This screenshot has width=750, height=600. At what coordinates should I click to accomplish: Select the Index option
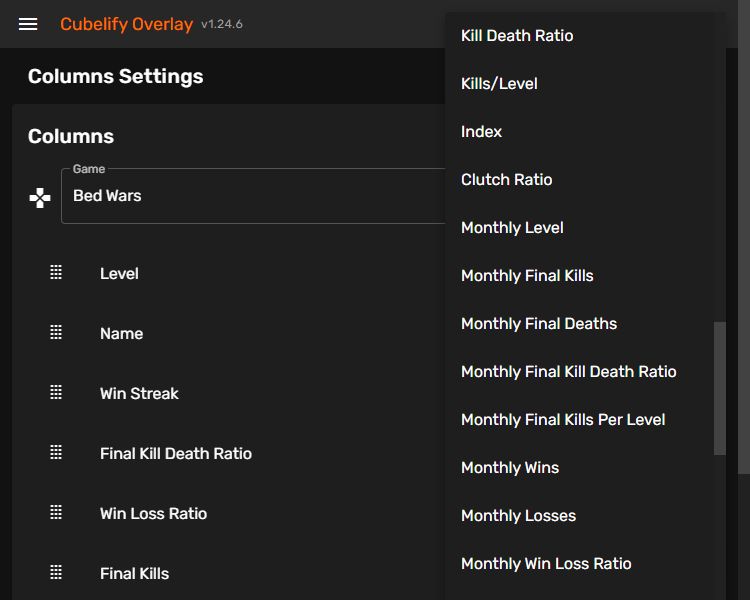pos(482,132)
